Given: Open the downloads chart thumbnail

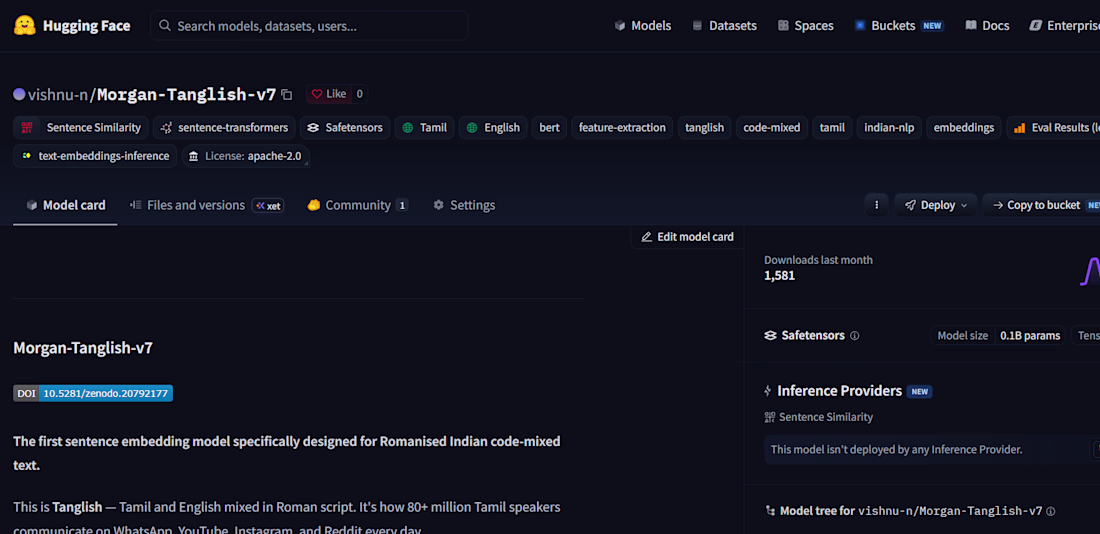Looking at the screenshot, I should (x=1089, y=270).
